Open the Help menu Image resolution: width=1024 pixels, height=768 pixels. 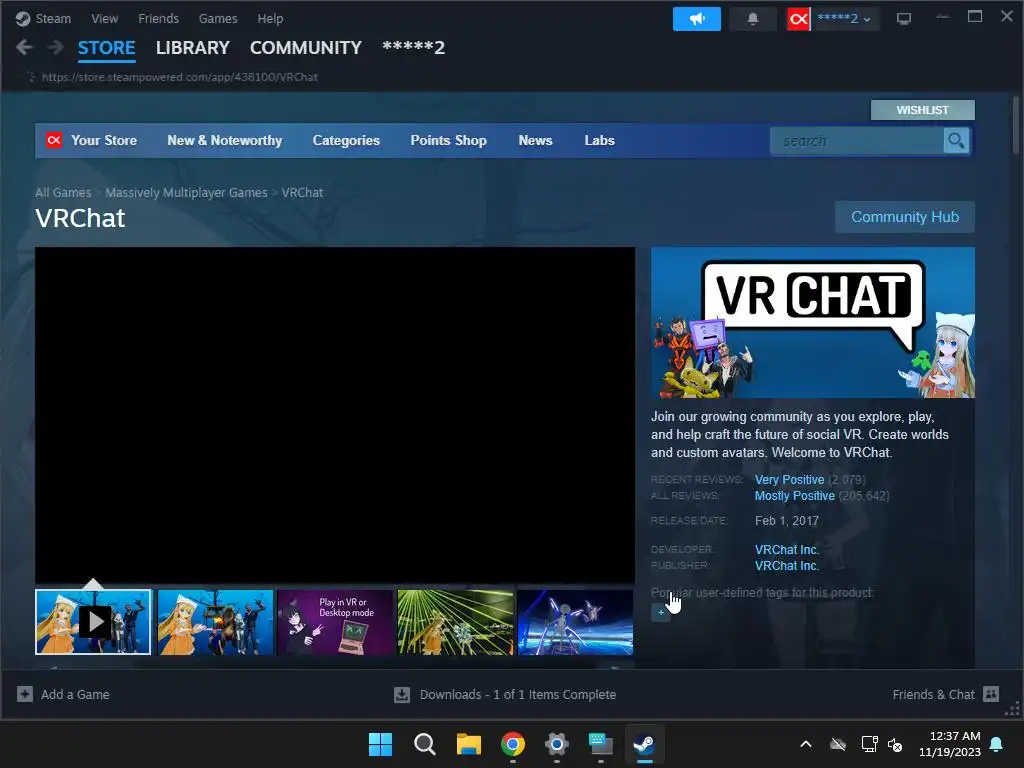click(270, 18)
